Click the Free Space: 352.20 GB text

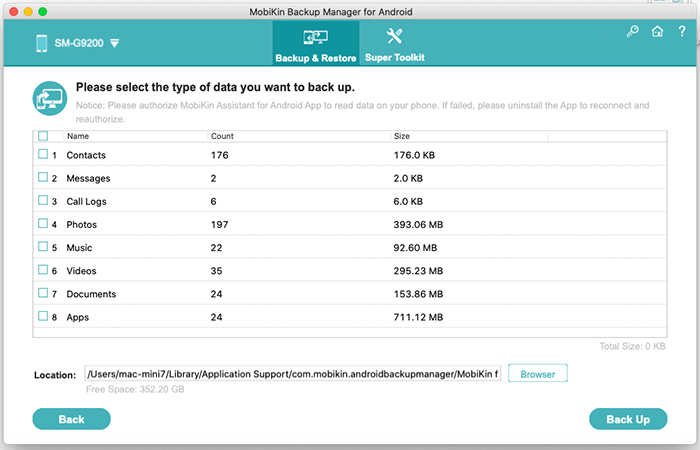[135, 389]
